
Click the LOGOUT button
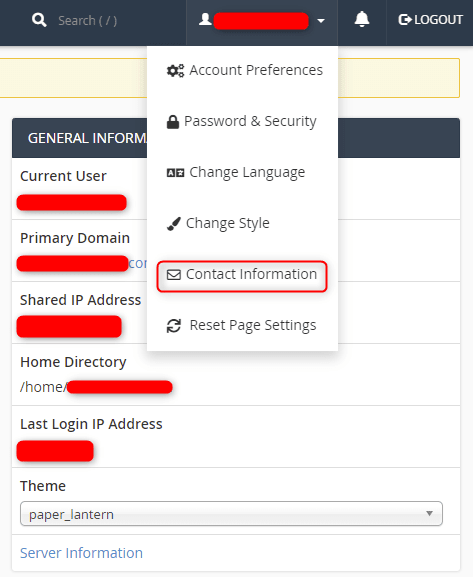pos(430,20)
